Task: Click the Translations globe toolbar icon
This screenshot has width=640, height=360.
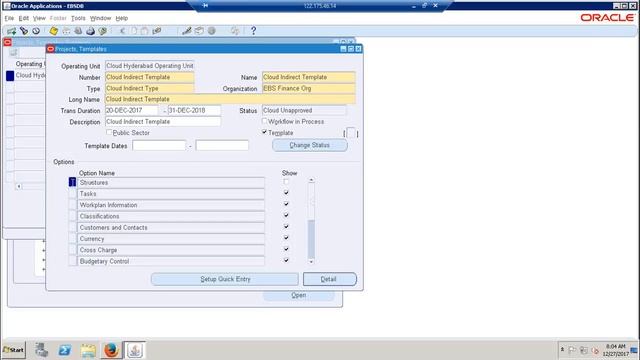Action: click(211, 31)
